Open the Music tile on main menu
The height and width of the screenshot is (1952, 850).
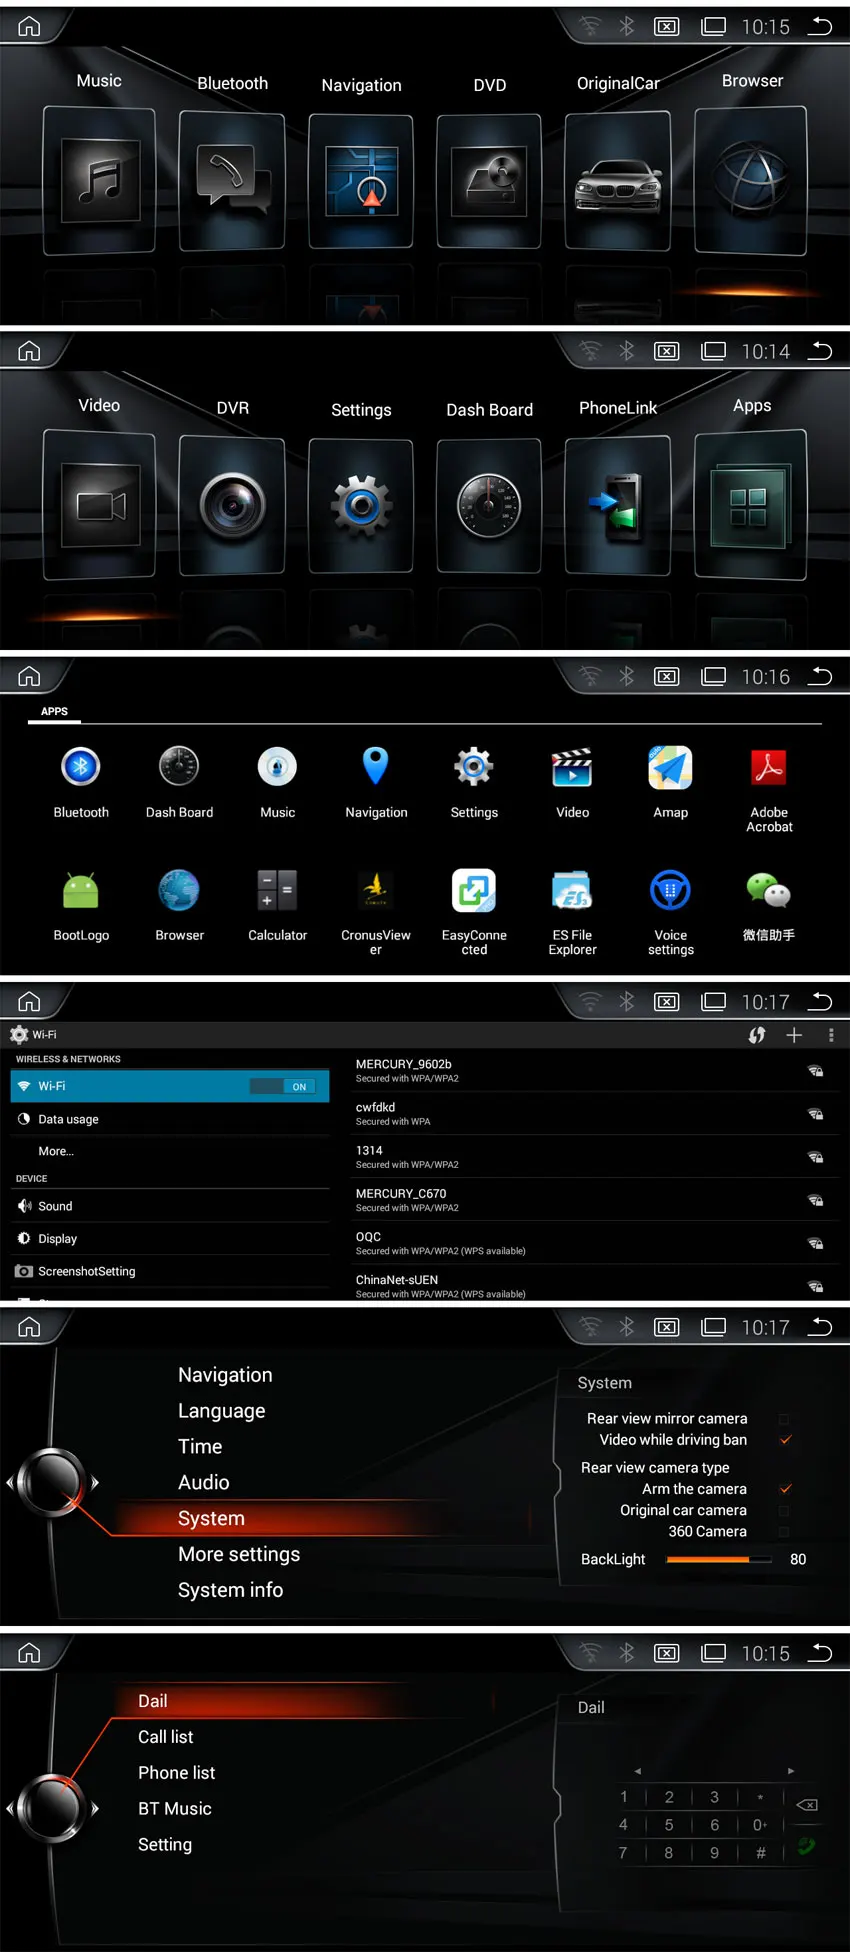click(99, 180)
